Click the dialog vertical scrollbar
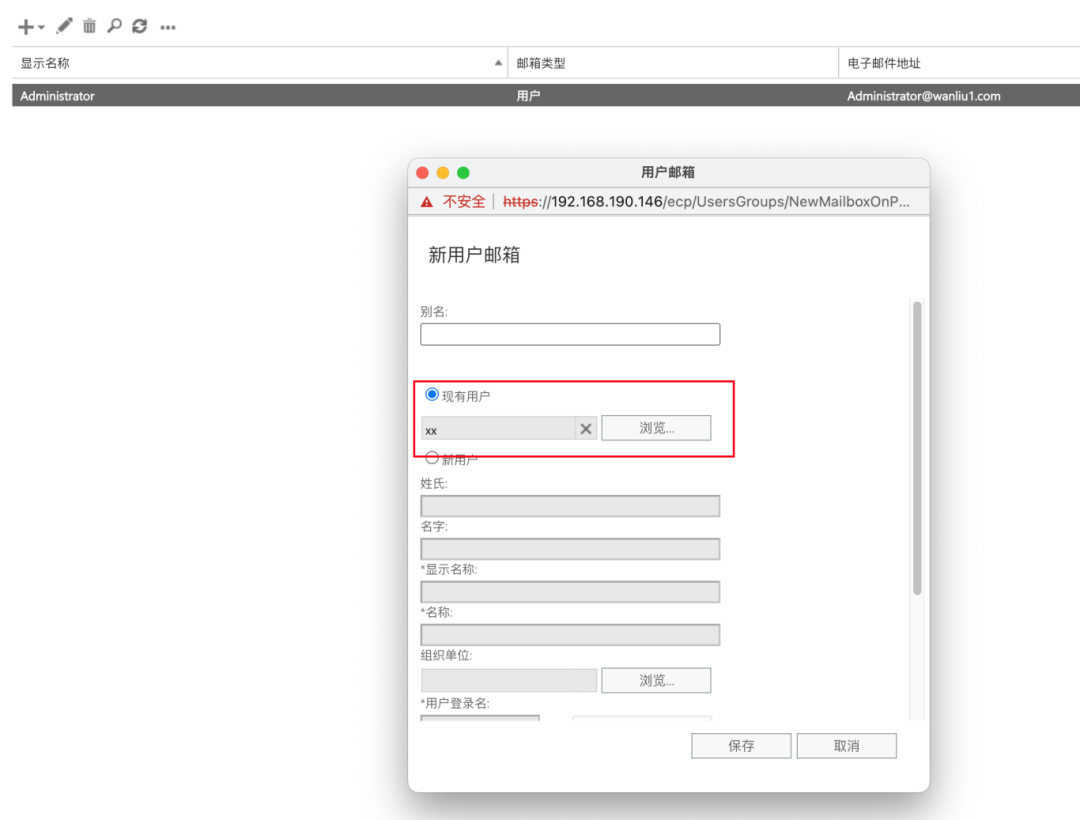Screen dimensions: 1080x820 click(x=917, y=448)
